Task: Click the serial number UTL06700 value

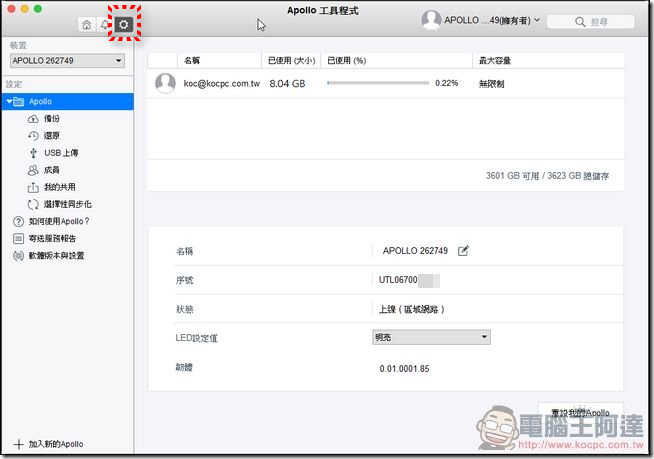Action: coord(398,280)
